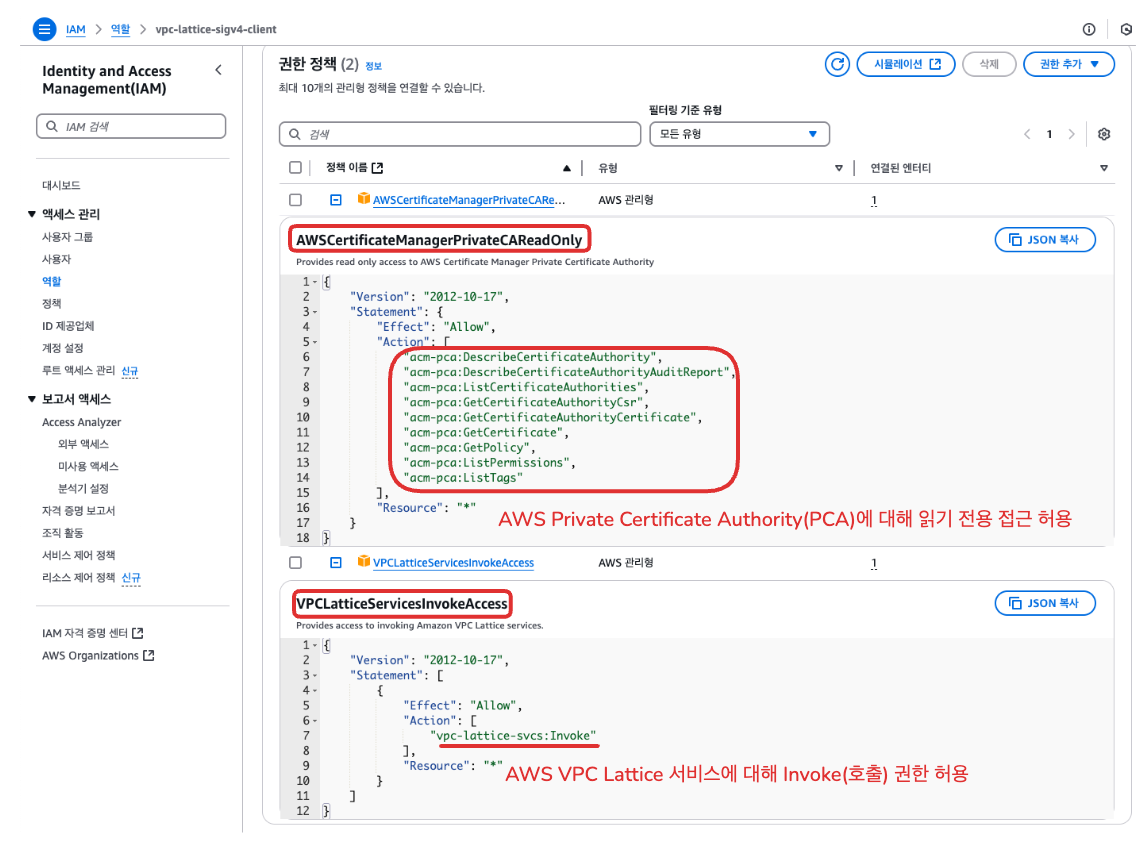The image size is (1143, 848).
Task: Collapse the AWSCertificateManagerPrivateCARe policy details
Action: tap(335, 200)
